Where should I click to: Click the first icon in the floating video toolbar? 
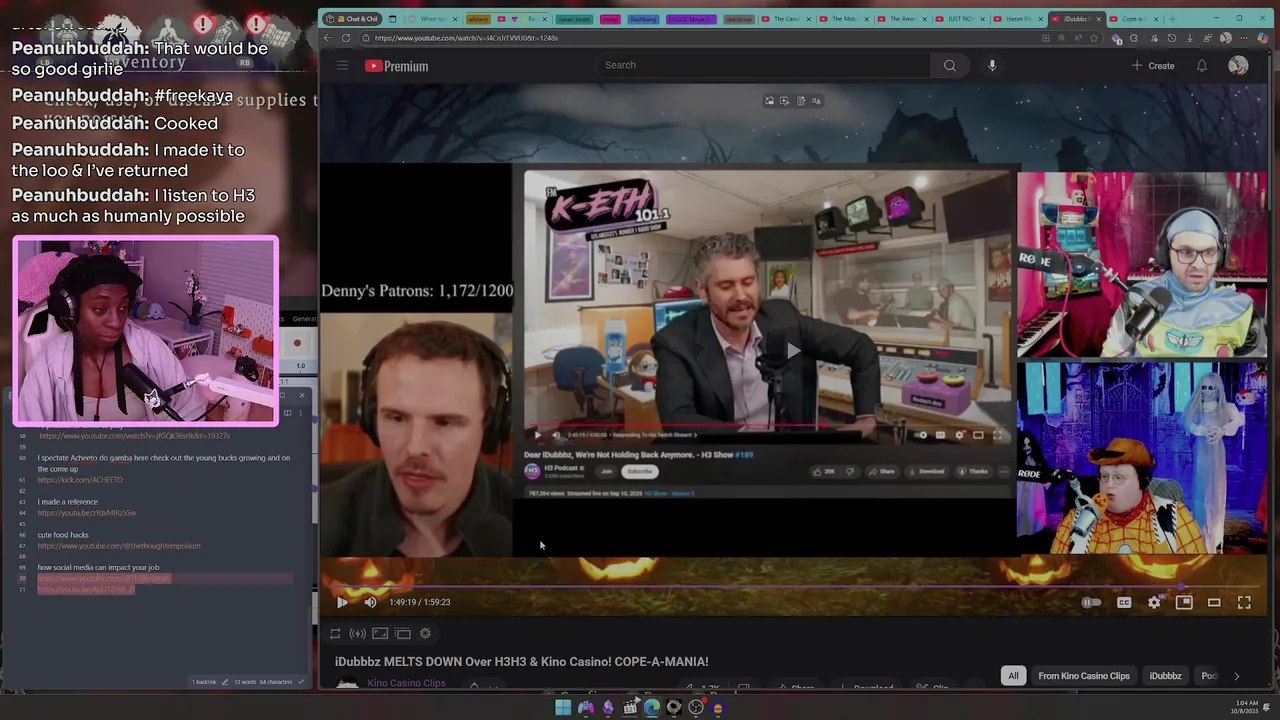(x=769, y=101)
